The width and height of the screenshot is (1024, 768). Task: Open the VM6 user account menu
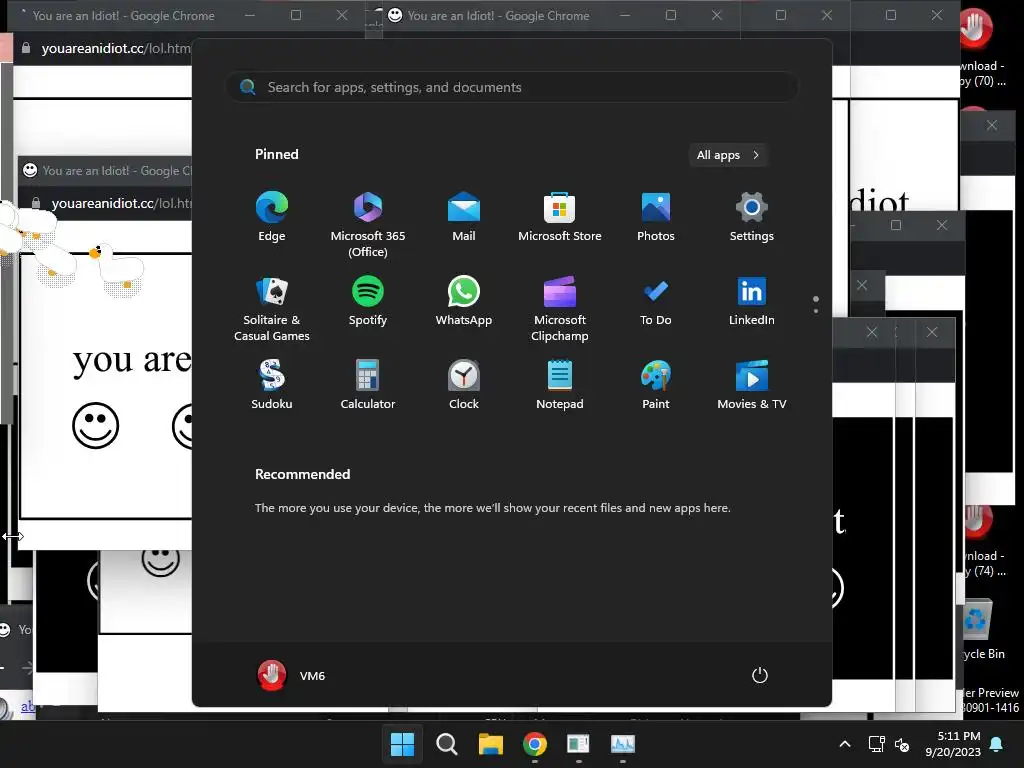[x=291, y=675]
